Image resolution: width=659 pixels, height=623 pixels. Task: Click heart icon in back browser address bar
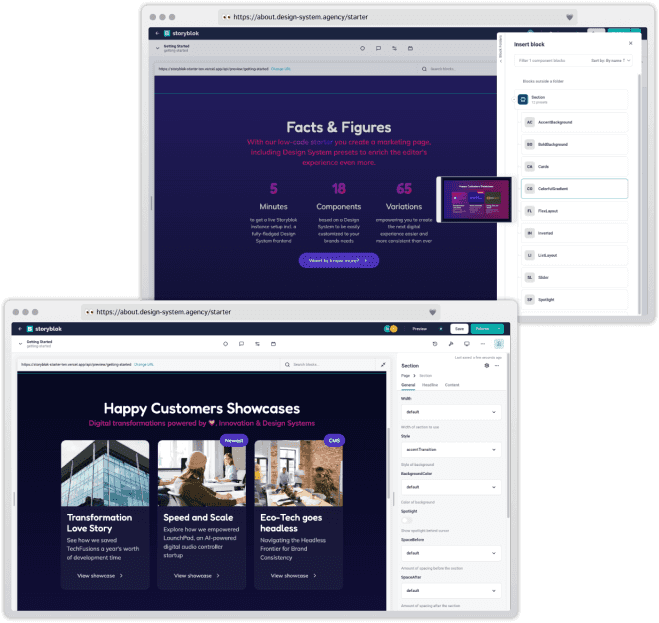coord(569,17)
